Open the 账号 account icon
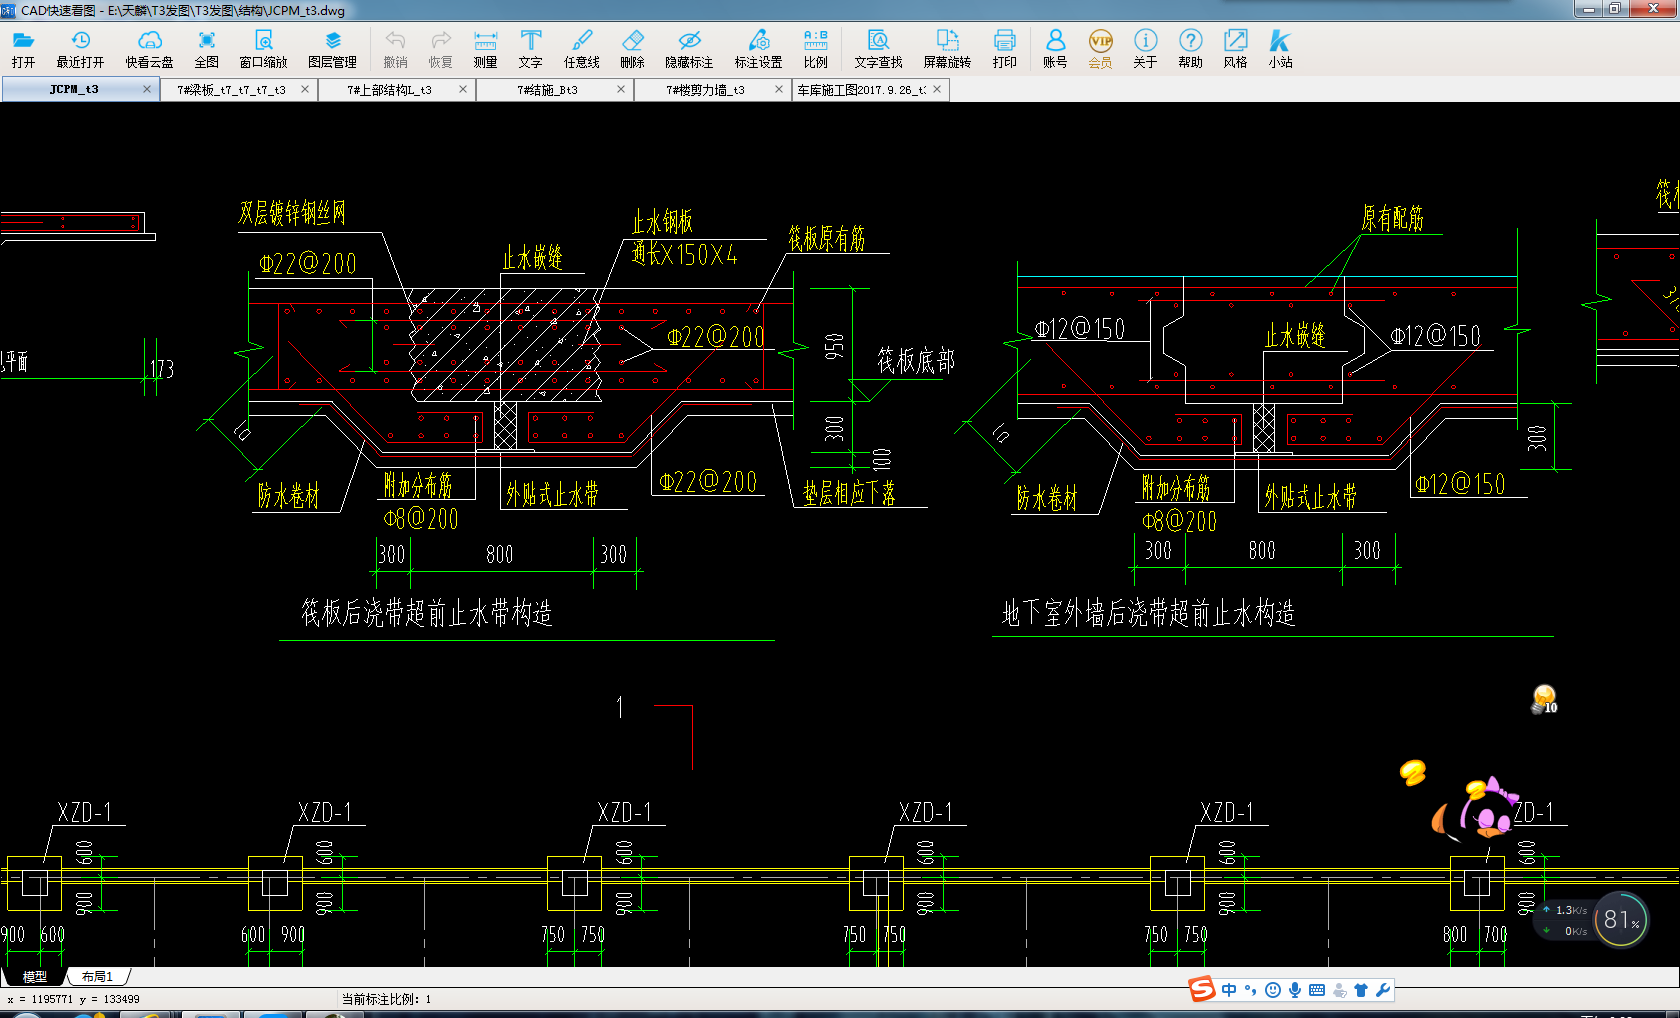Image resolution: width=1680 pixels, height=1018 pixels. click(x=1055, y=48)
